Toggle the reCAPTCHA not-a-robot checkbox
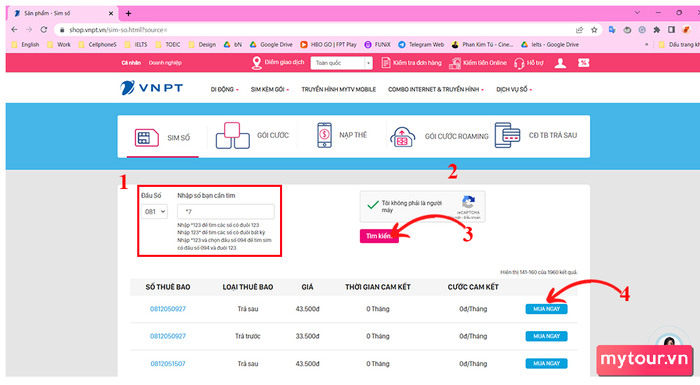Screen dimensions: 700x385 coord(373,205)
